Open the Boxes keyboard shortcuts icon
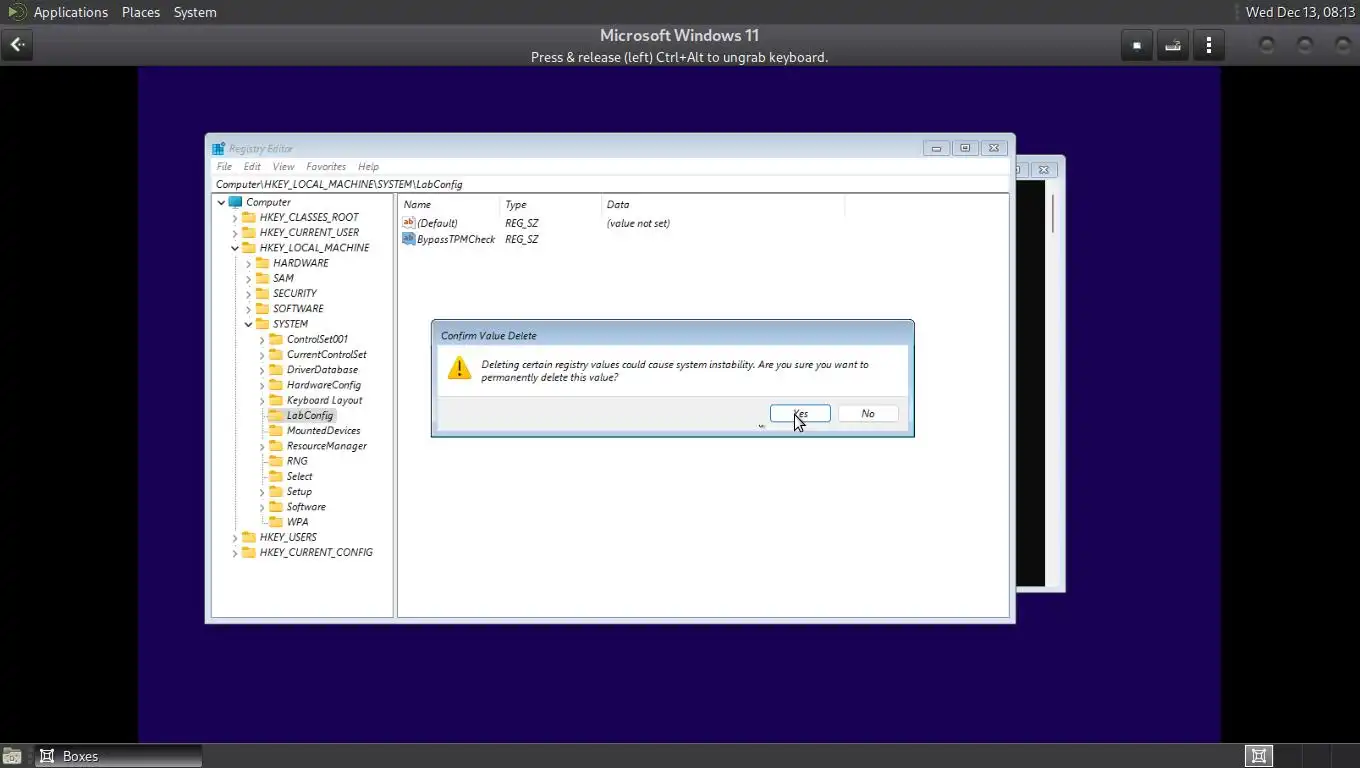The width and height of the screenshot is (1360, 768). coord(1172,45)
